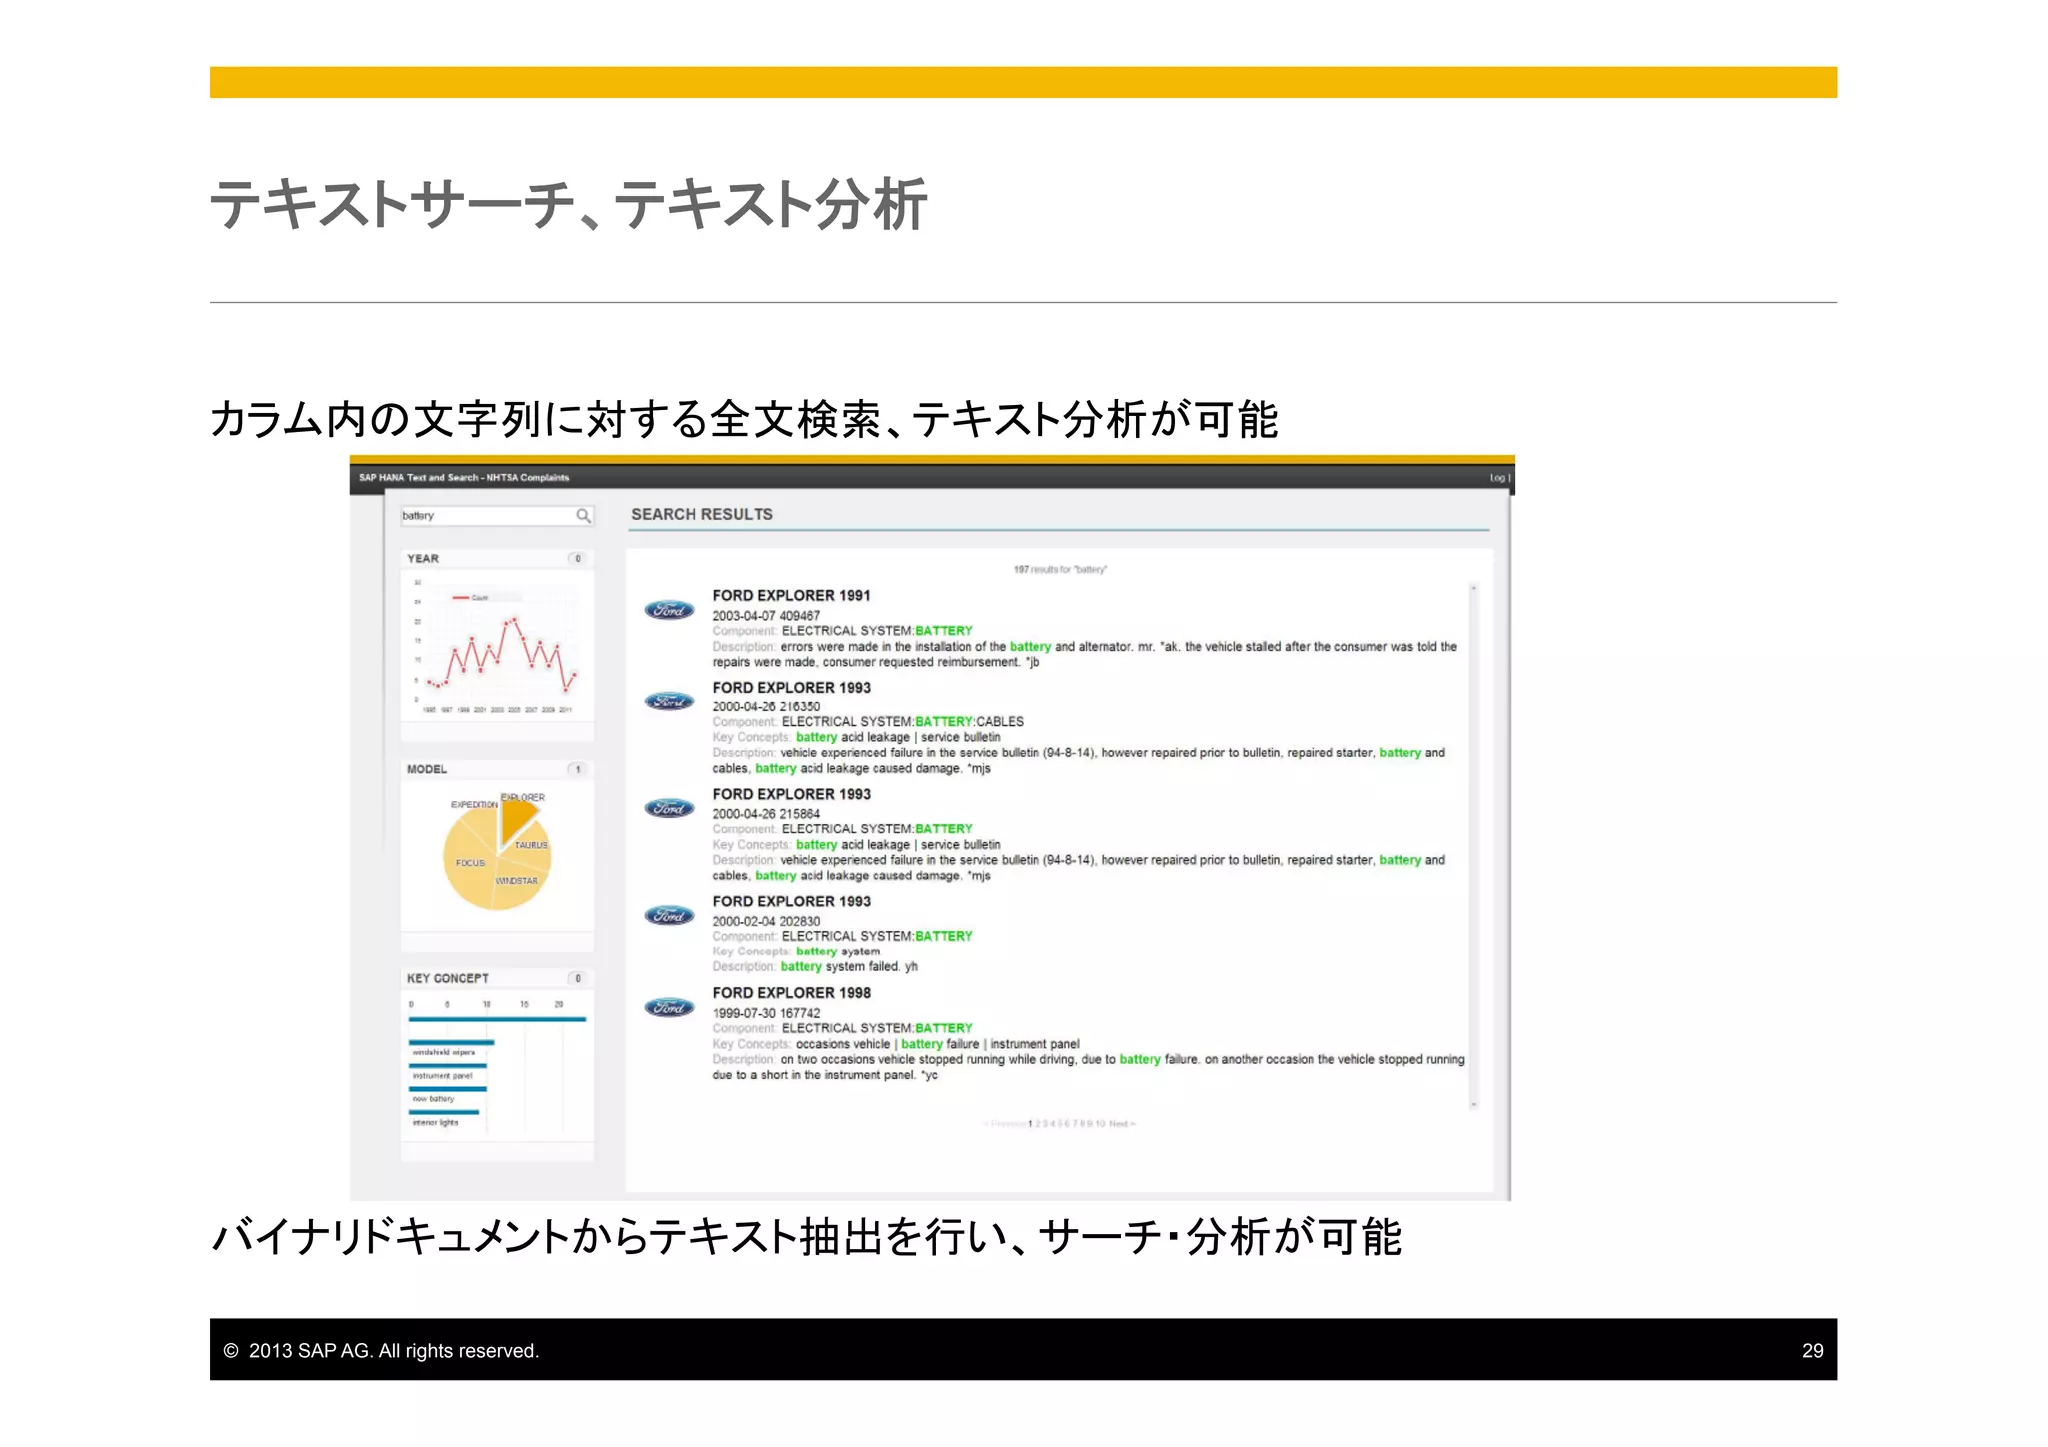Click the '2013 SAP AG' copyright text
Screen dimensions: 2048x1447
tap(381, 1351)
